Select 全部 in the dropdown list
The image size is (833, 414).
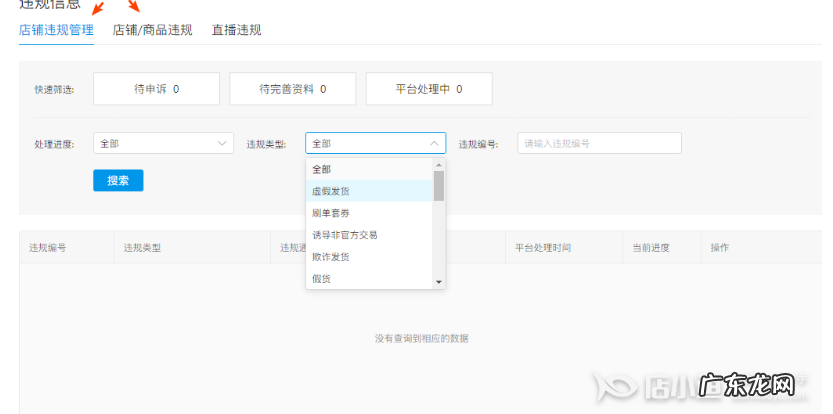coord(370,169)
